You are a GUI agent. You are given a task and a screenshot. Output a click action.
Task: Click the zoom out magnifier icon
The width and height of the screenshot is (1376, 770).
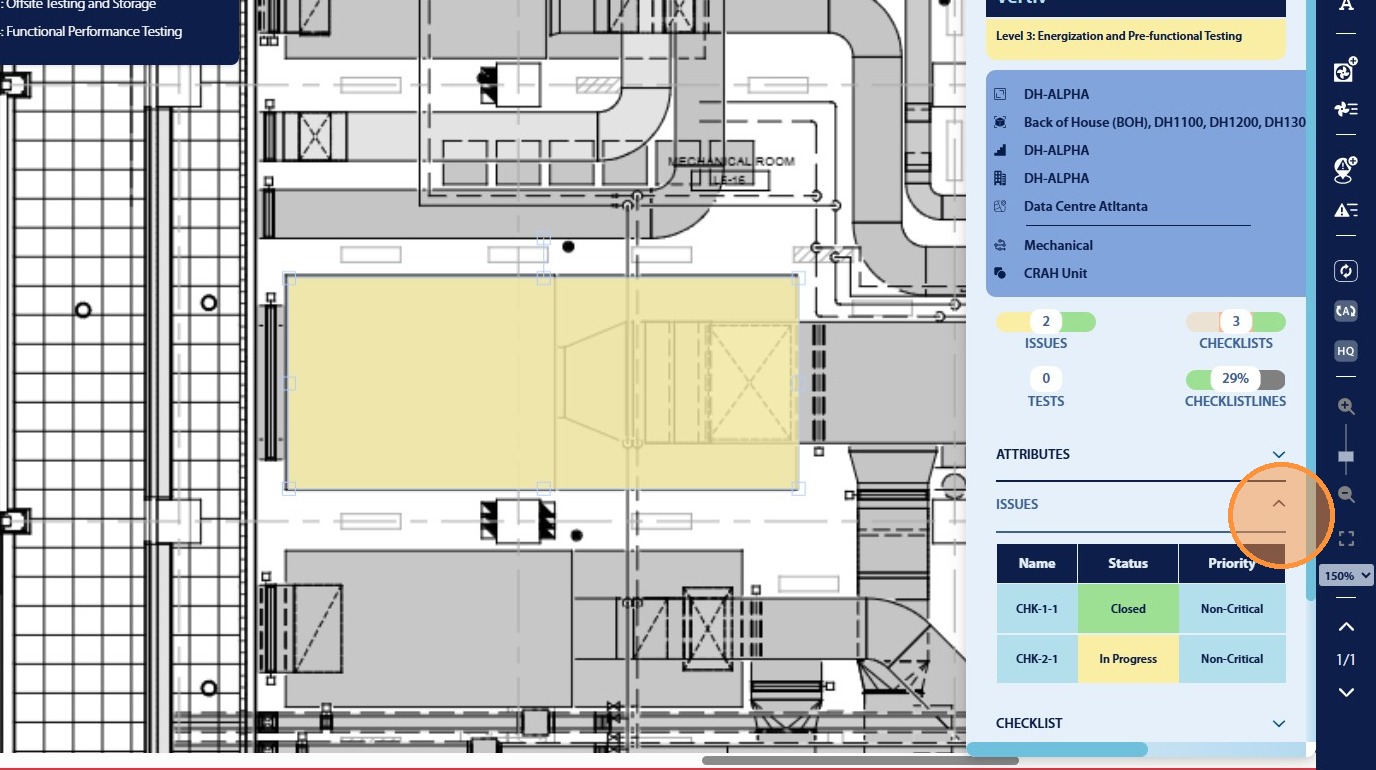point(1346,495)
